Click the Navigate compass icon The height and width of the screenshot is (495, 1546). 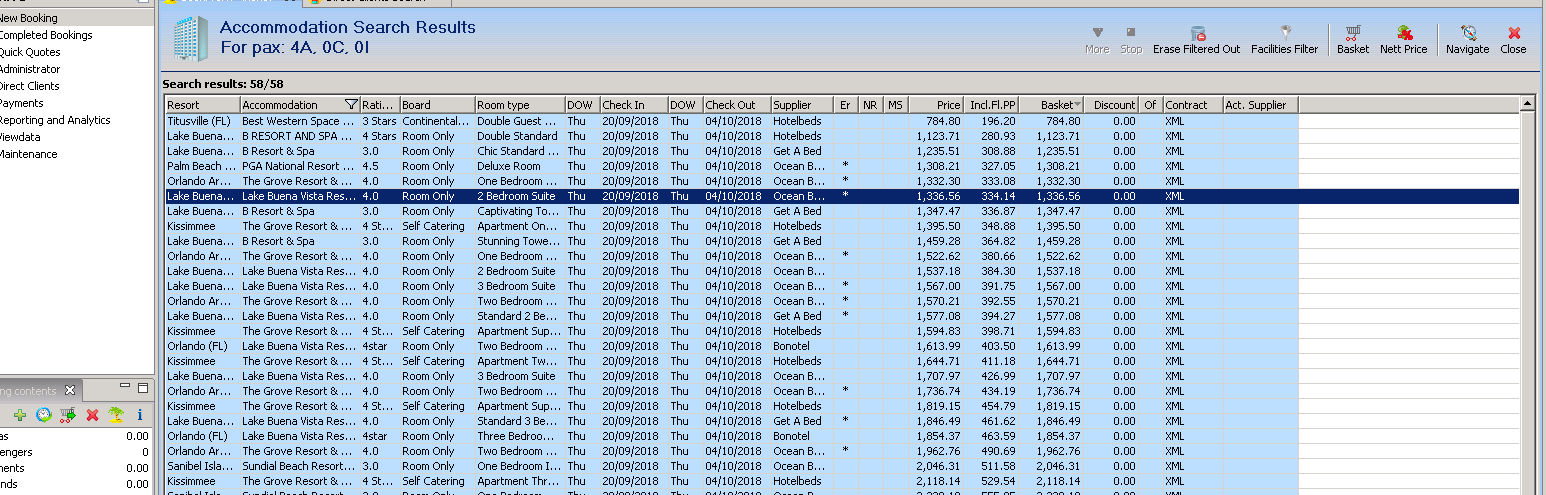(x=1468, y=33)
